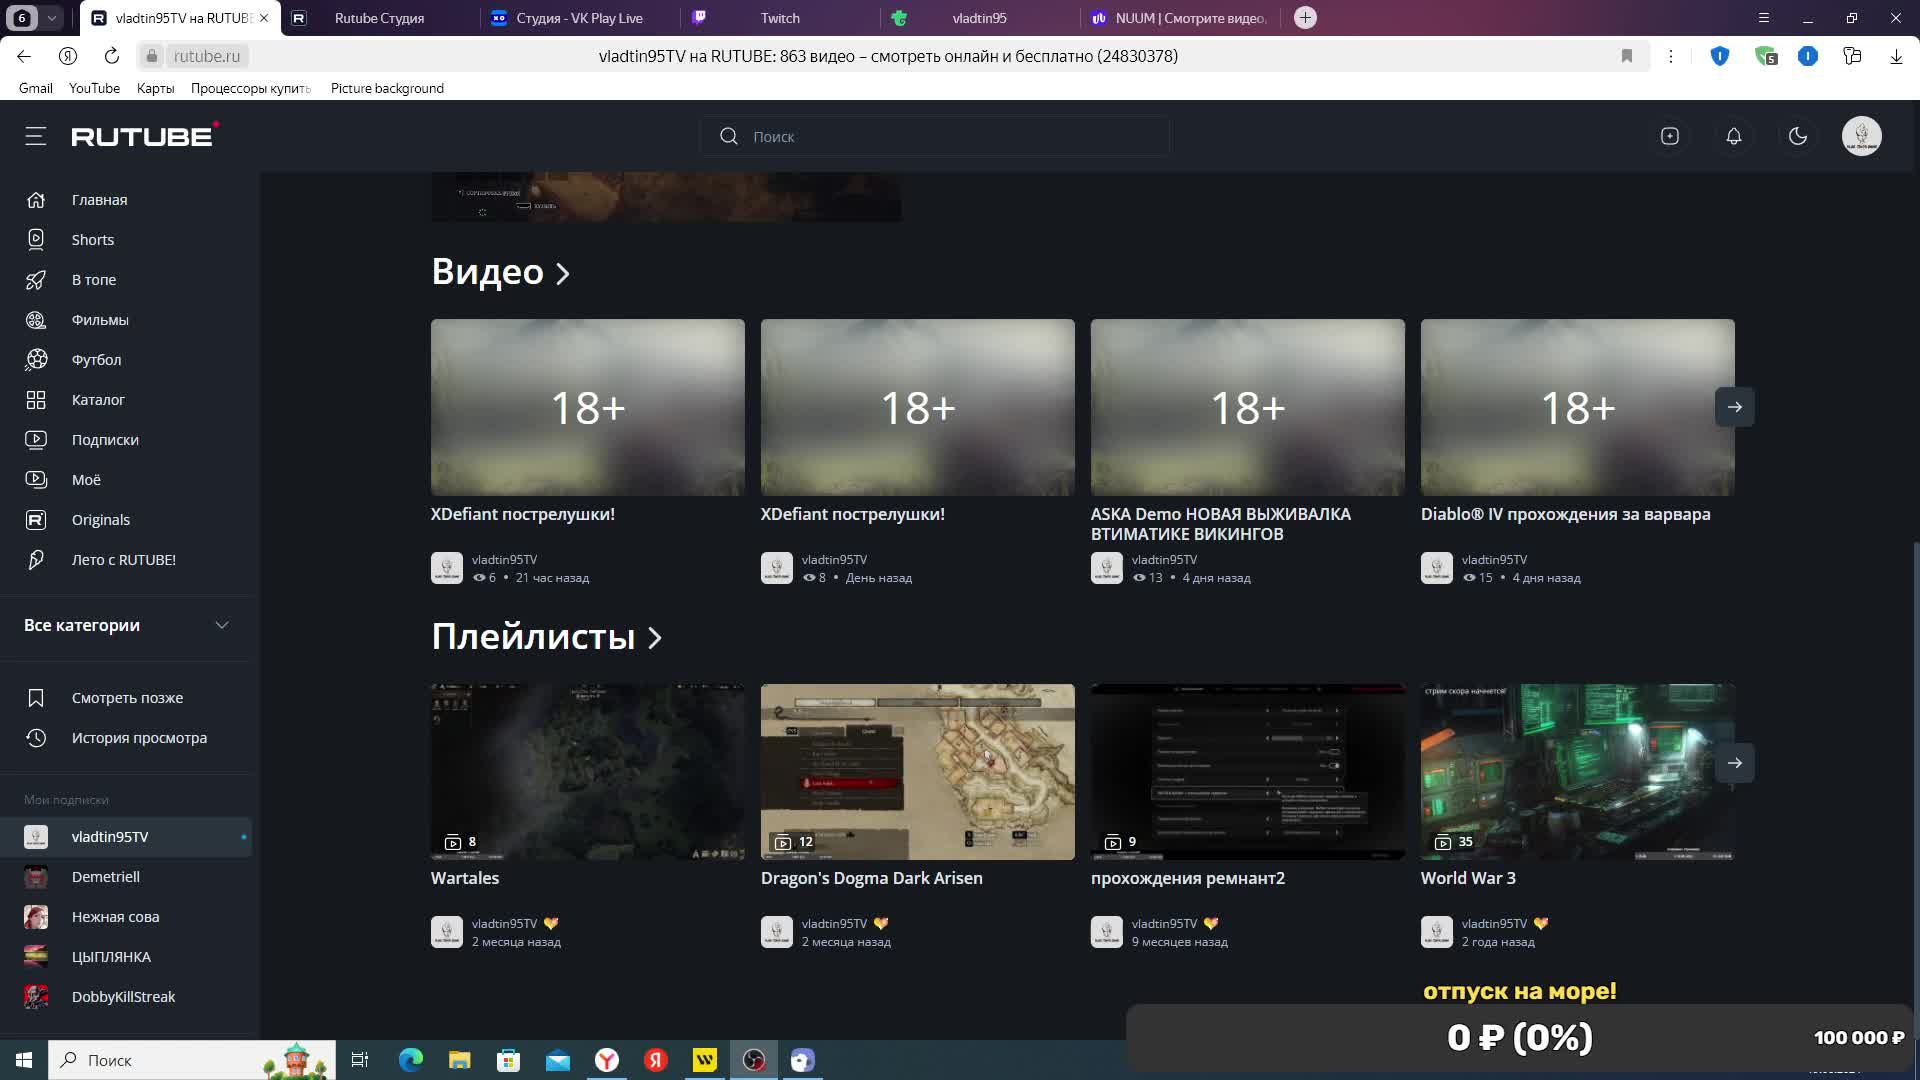Click the user profile avatar

[1861, 136]
